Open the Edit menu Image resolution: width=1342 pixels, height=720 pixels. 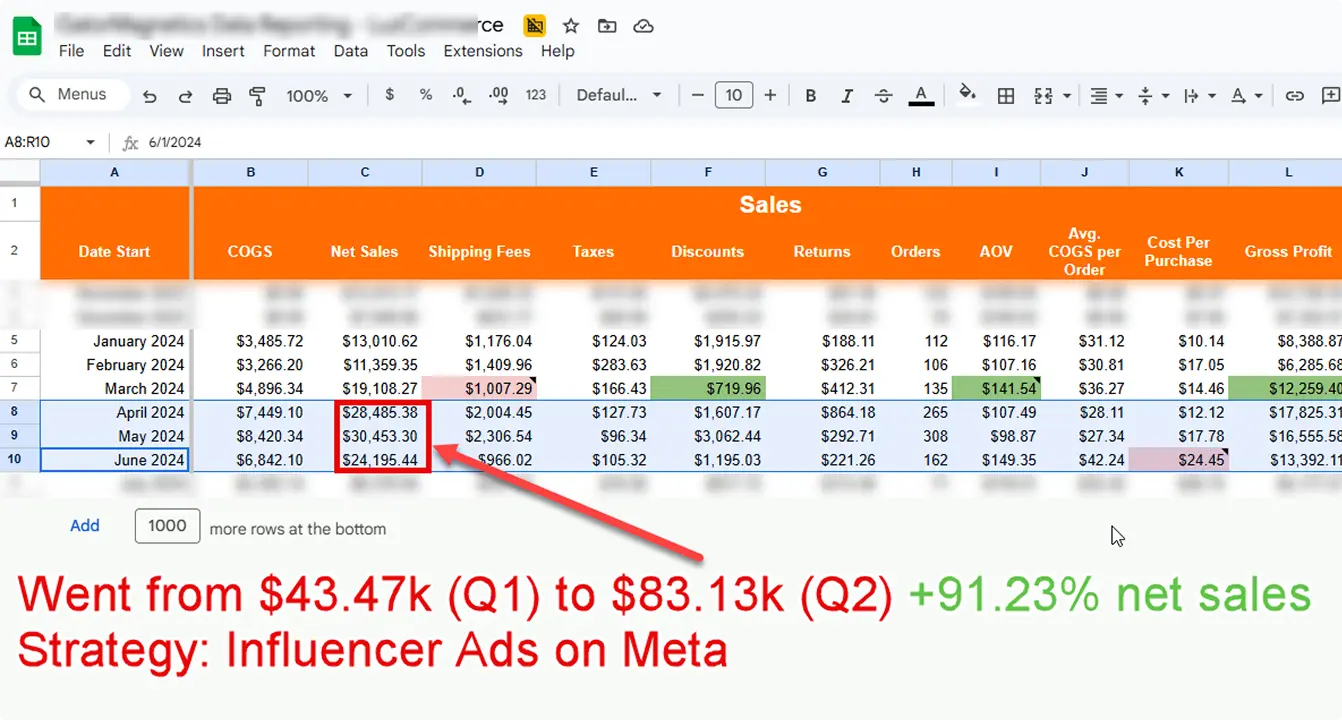117,51
